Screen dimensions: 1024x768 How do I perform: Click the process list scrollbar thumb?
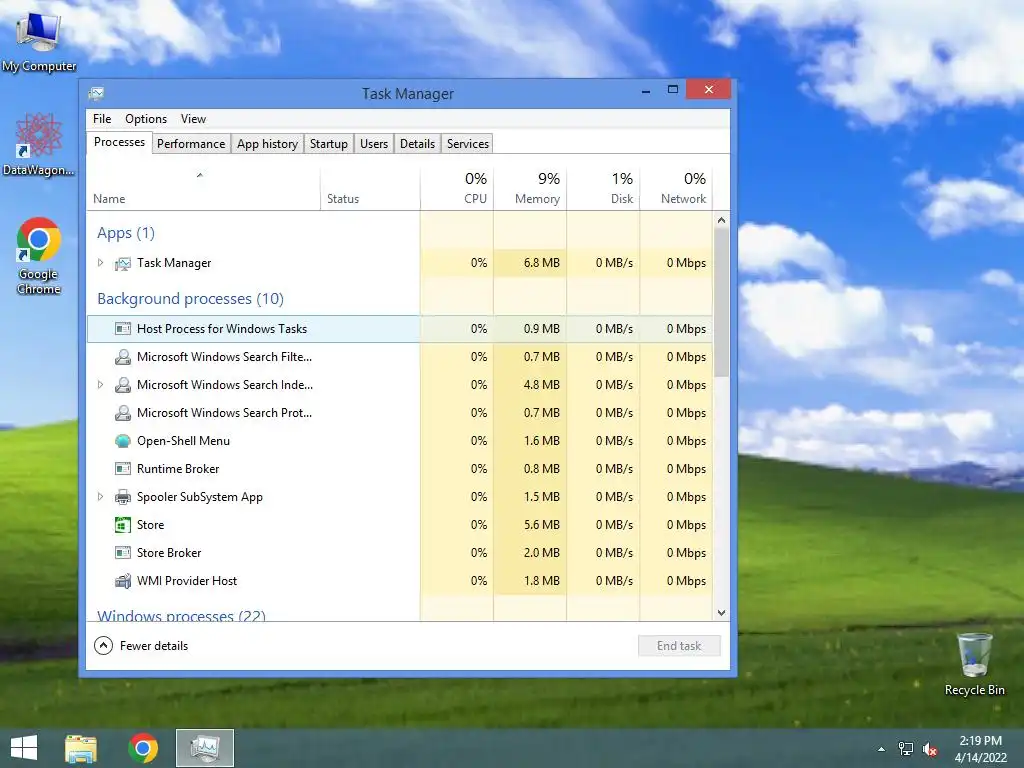(722, 302)
